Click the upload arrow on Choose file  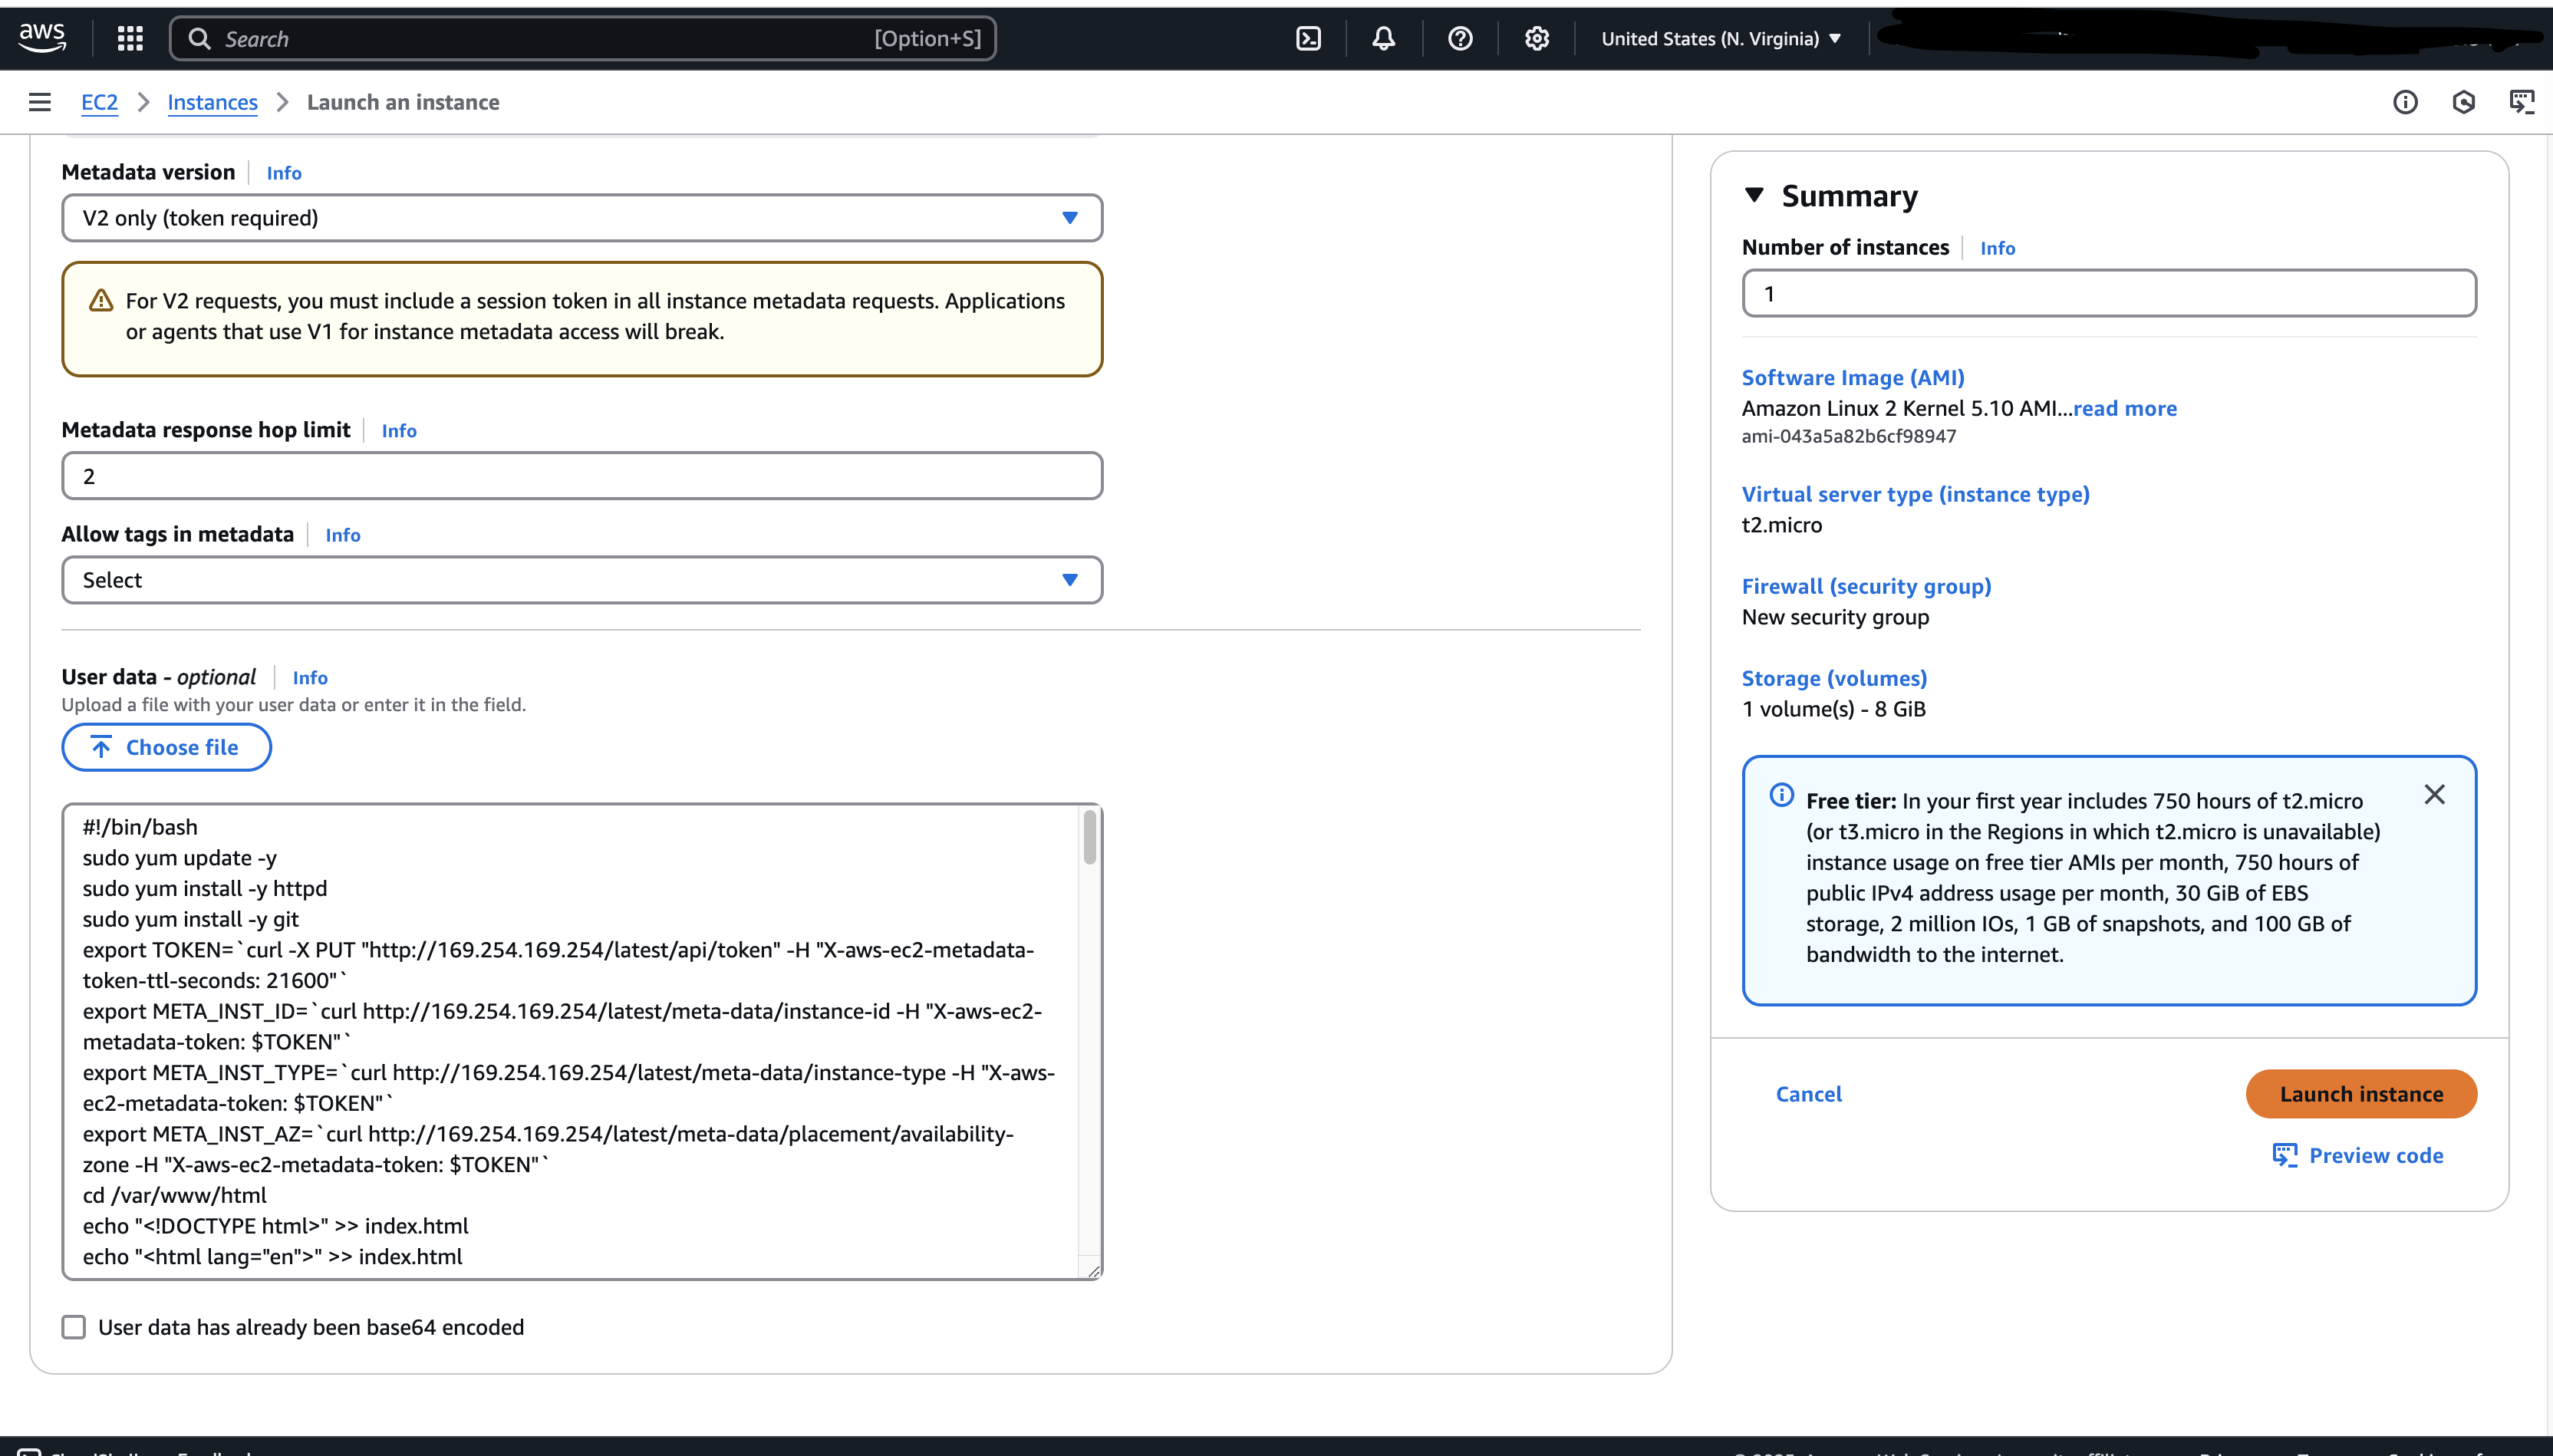(101, 747)
